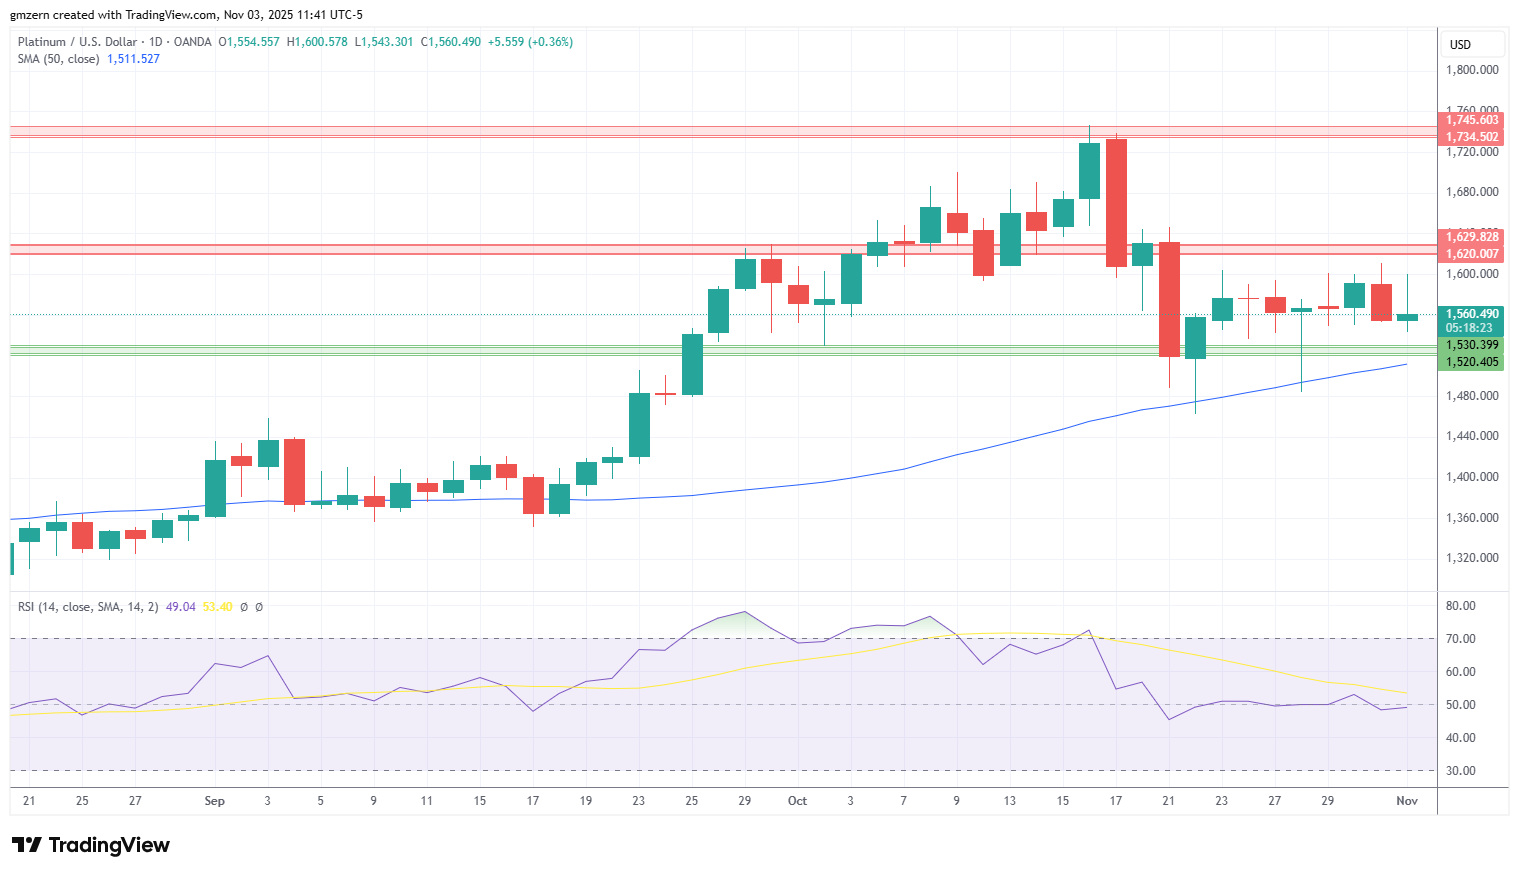Click the high price H1,600.578
Image resolution: width=1519 pixels, height=875 pixels.
[x=317, y=42]
